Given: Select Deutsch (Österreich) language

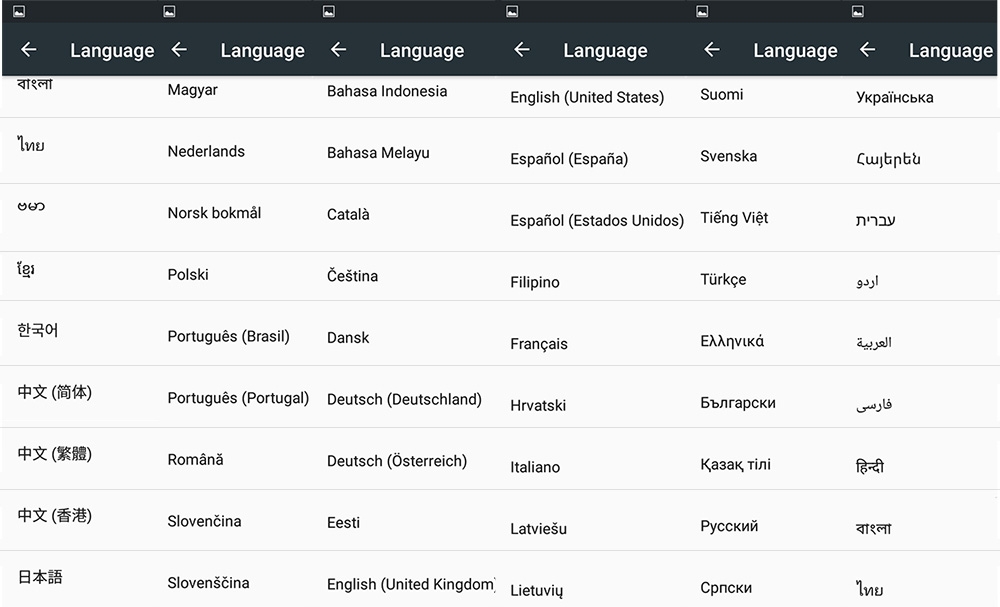Looking at the screenshot, I should (396, 461).
